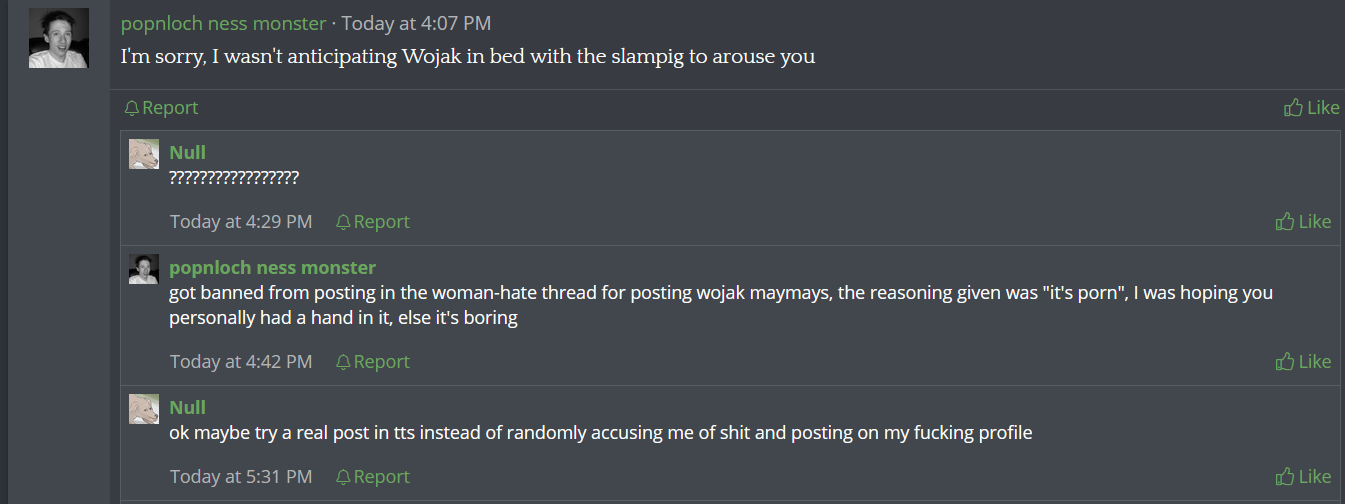The height and width of the screenshot is (504, 1345).
Task: Report Null's 4:29 PM comment
Action: (372, 222)
